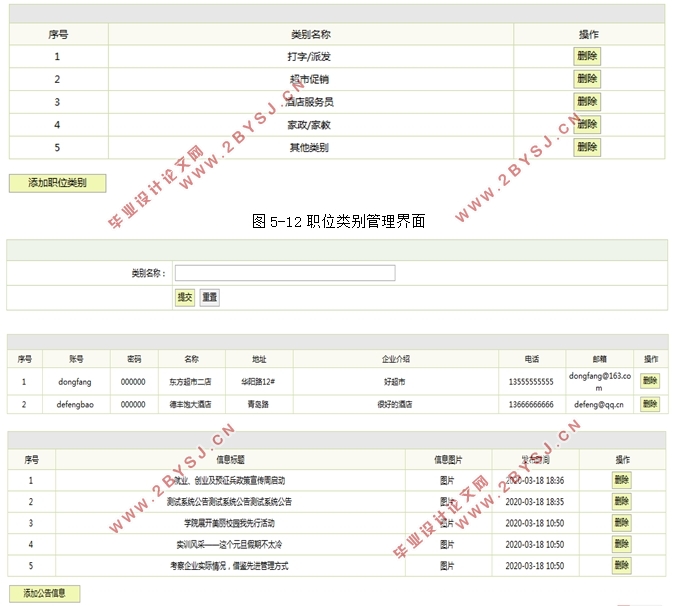Select the 打字/派发 category name cell

tap(309, 57)
